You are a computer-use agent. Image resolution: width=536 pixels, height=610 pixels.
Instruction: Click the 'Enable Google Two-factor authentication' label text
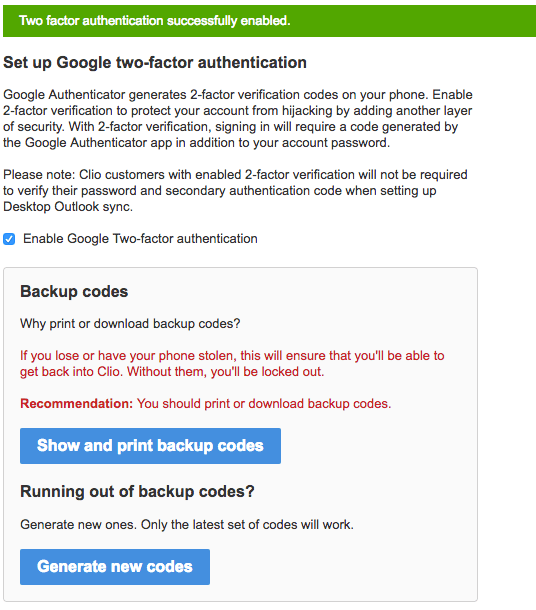(x=140, y=238)
